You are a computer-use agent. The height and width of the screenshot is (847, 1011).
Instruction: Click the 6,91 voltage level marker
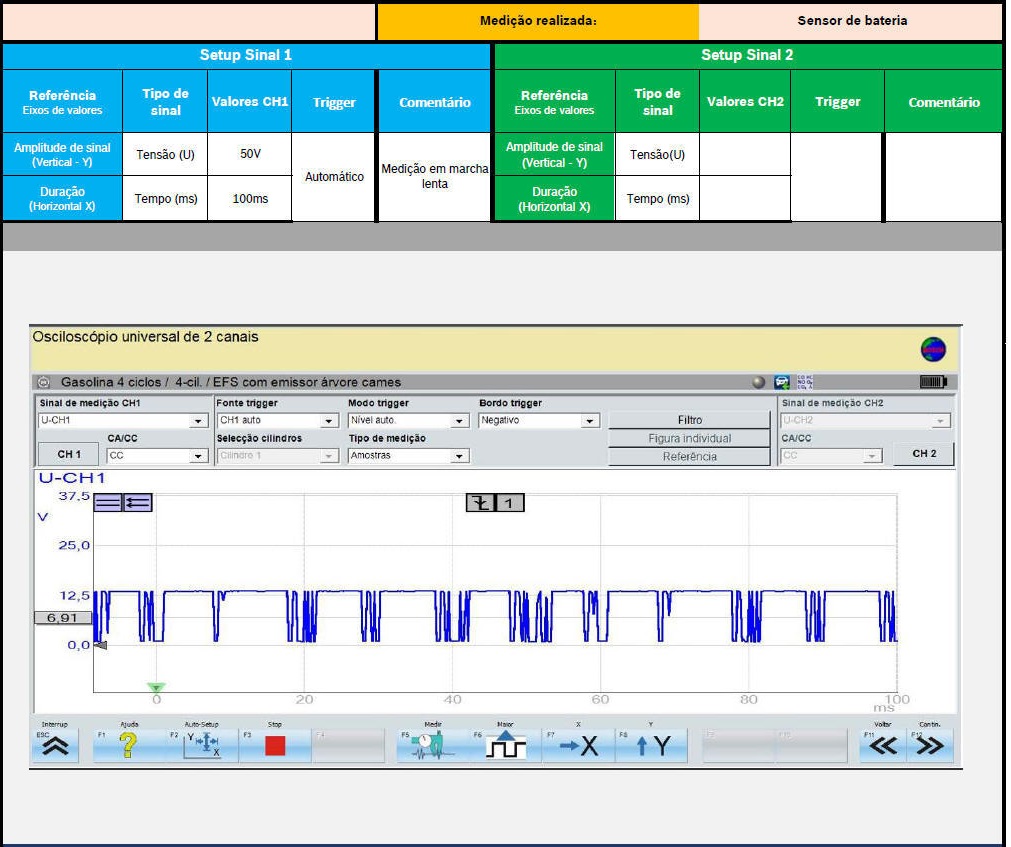pos(62,618)
